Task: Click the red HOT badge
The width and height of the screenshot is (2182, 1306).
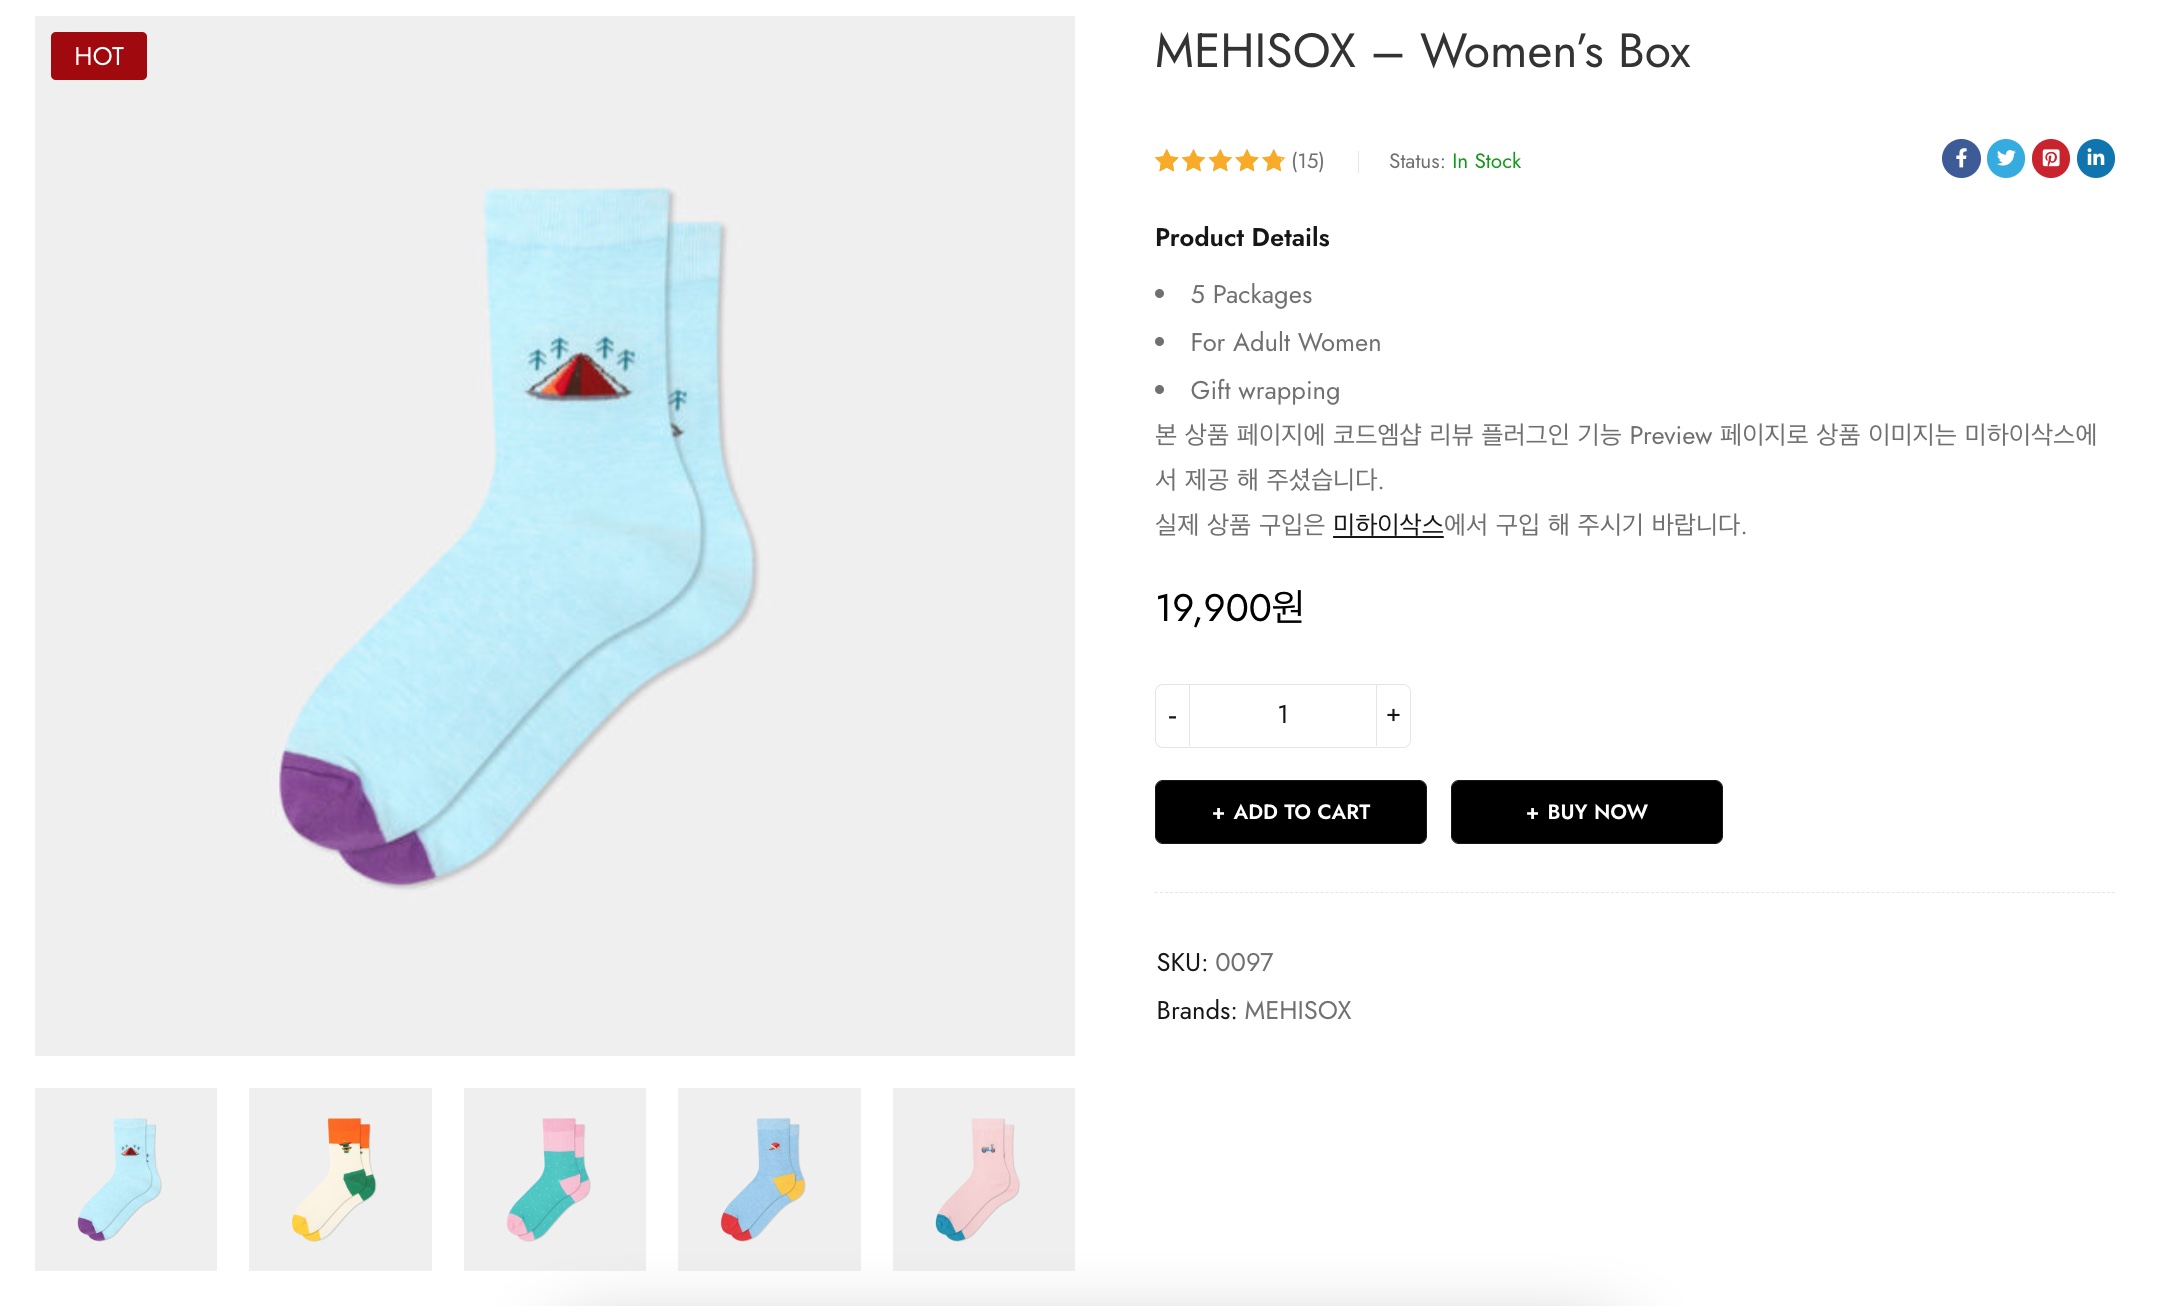Action: pos(99,56)
